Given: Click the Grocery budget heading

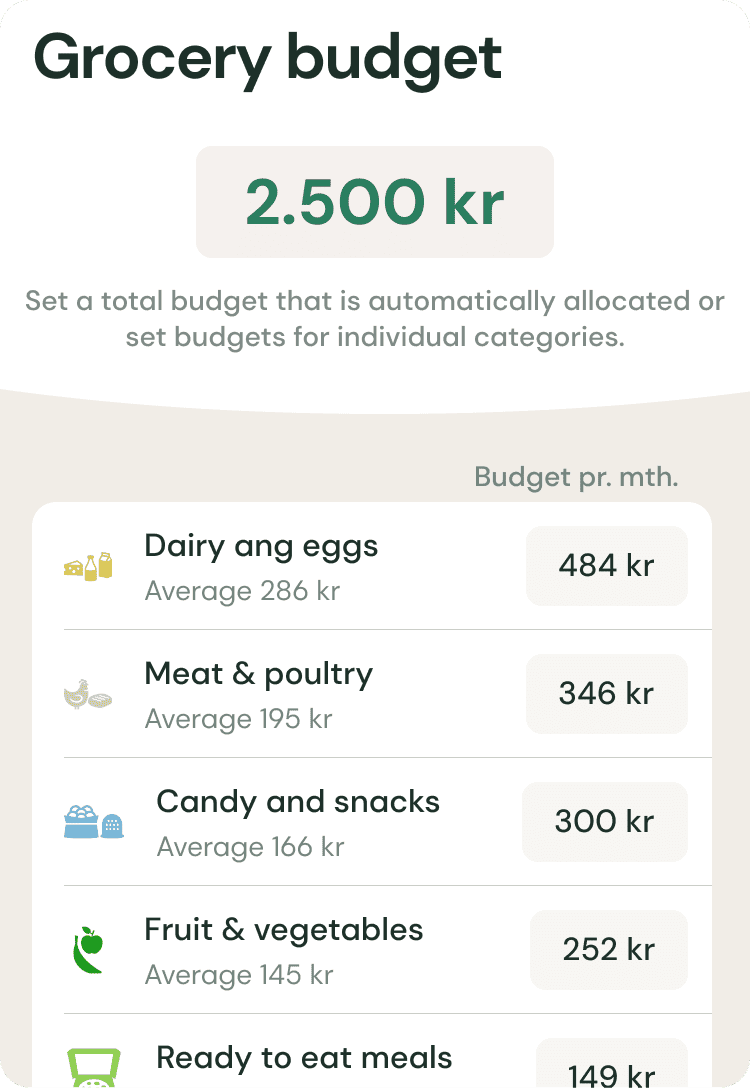Looking at the screenshot, I should coord(268,57).
